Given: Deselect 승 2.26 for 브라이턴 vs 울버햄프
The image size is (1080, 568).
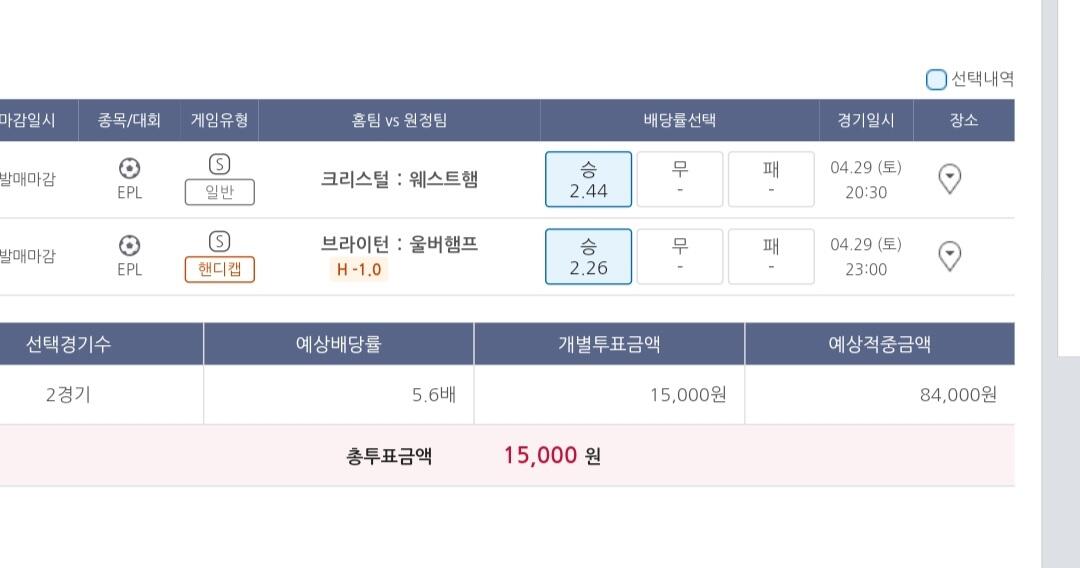Looking at the screenshot, I should 588,256.
